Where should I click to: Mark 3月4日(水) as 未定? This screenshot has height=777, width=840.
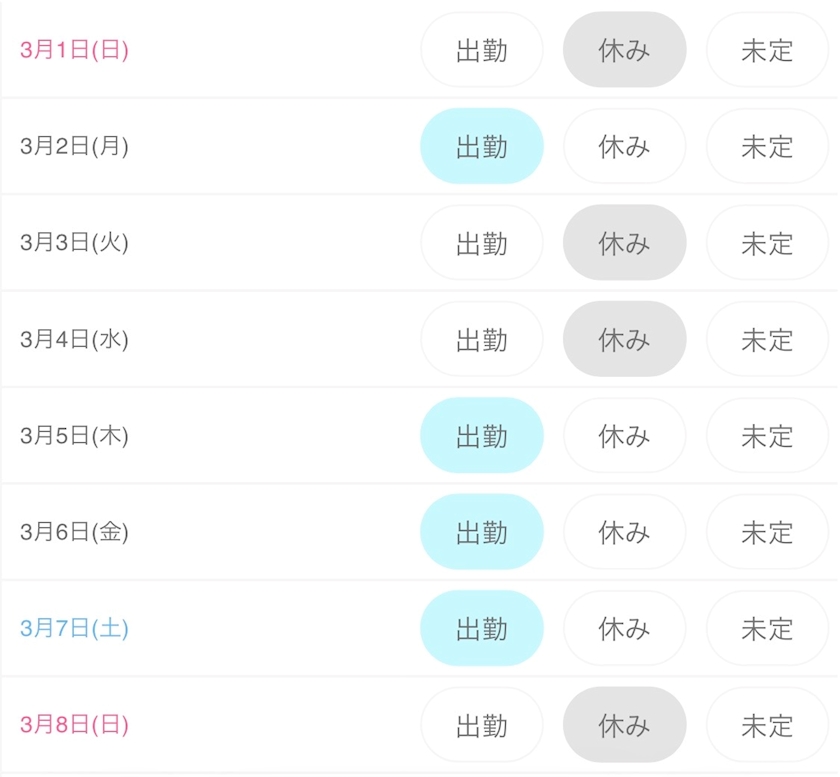767,340
